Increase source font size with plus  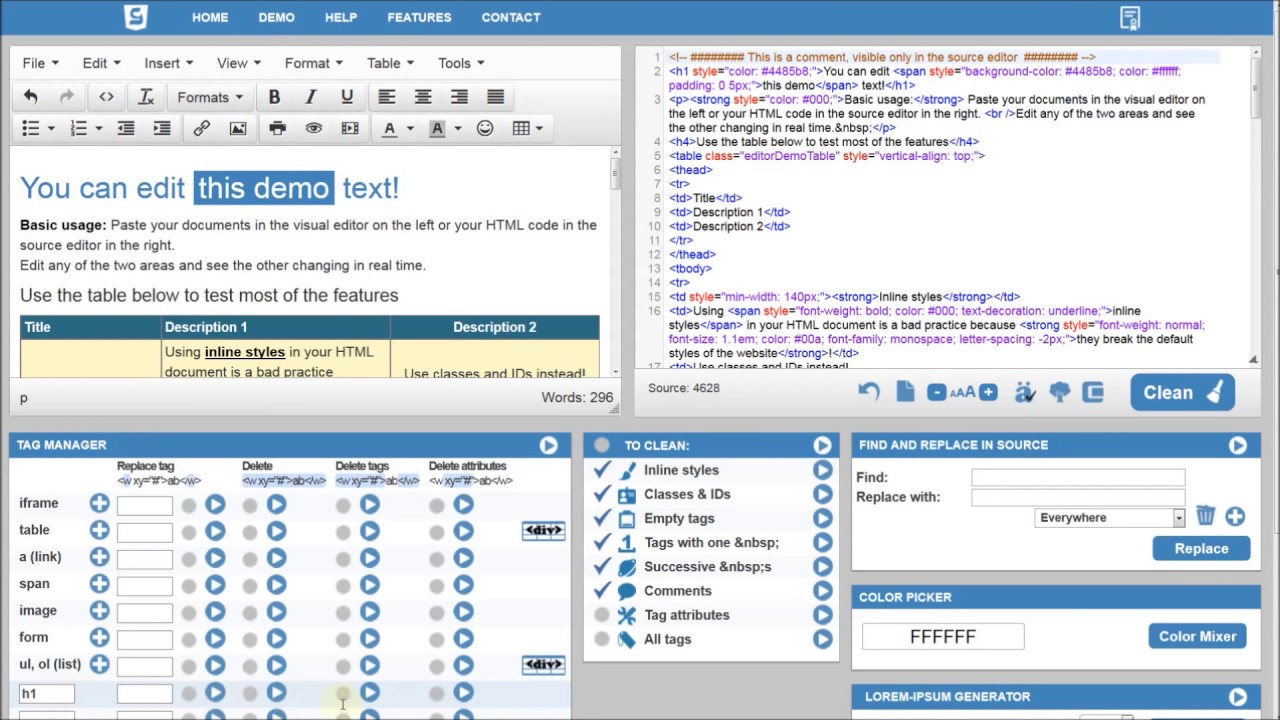pyautogui.click(x=988, y=393)
